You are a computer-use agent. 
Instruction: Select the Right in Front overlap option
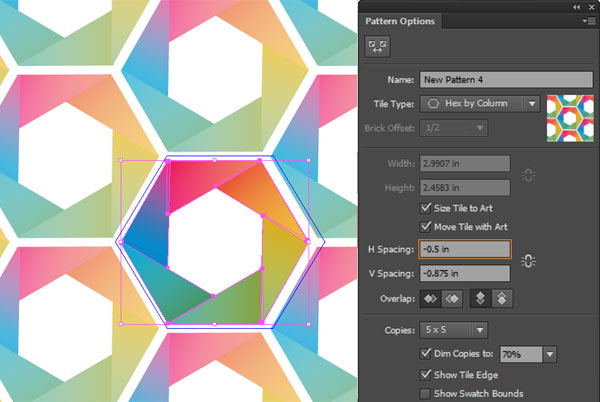(451, 298)
